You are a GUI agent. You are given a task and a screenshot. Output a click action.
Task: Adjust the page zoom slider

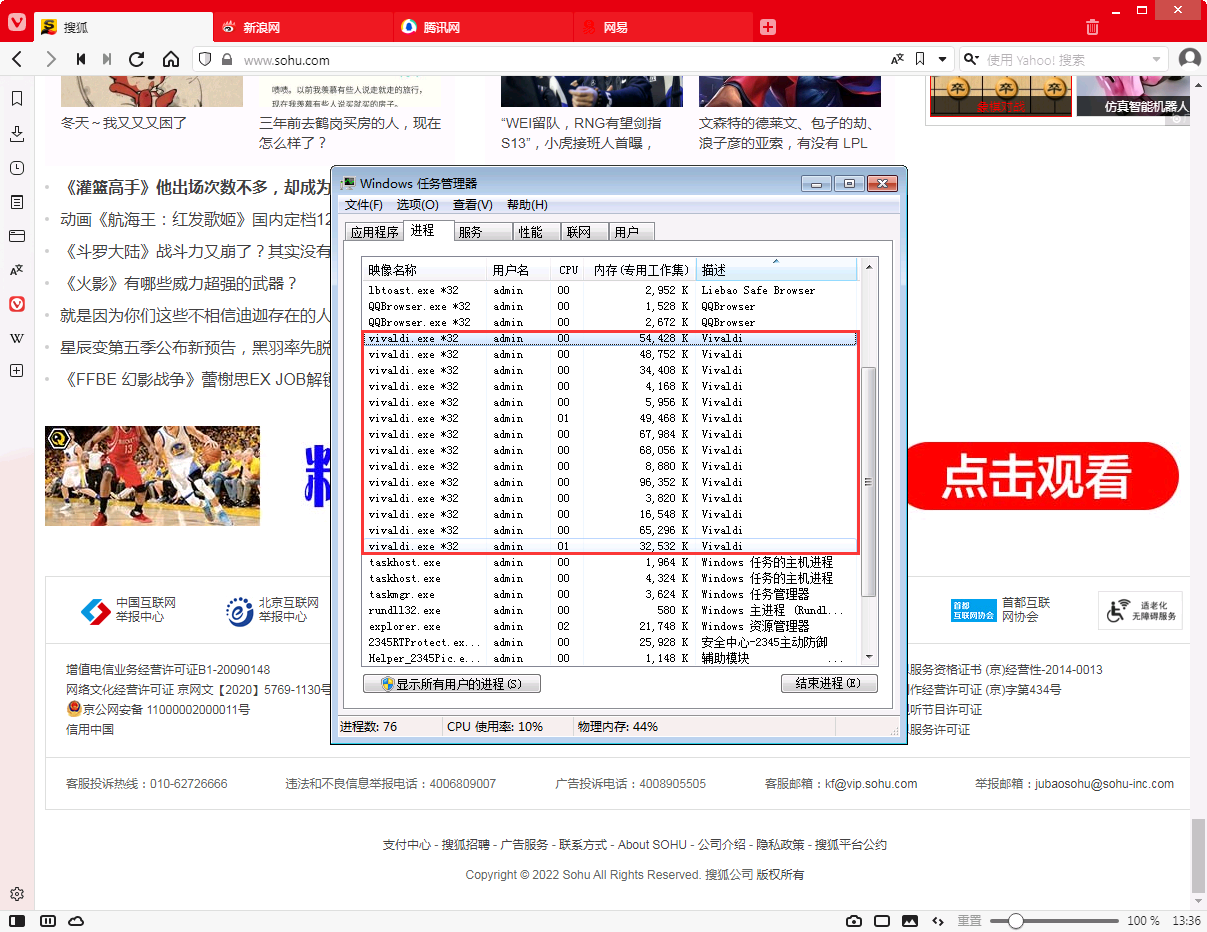click(1054, 921)
